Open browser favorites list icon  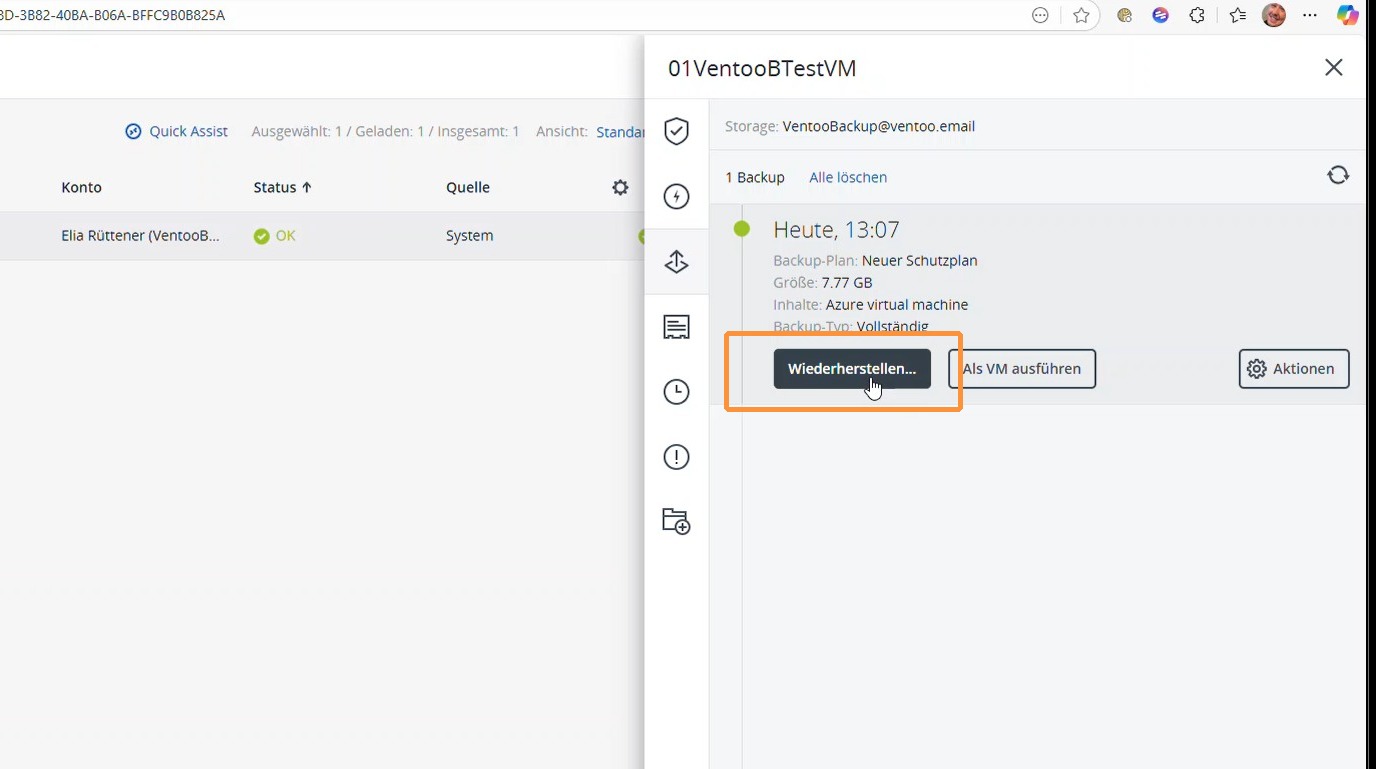1237,15
